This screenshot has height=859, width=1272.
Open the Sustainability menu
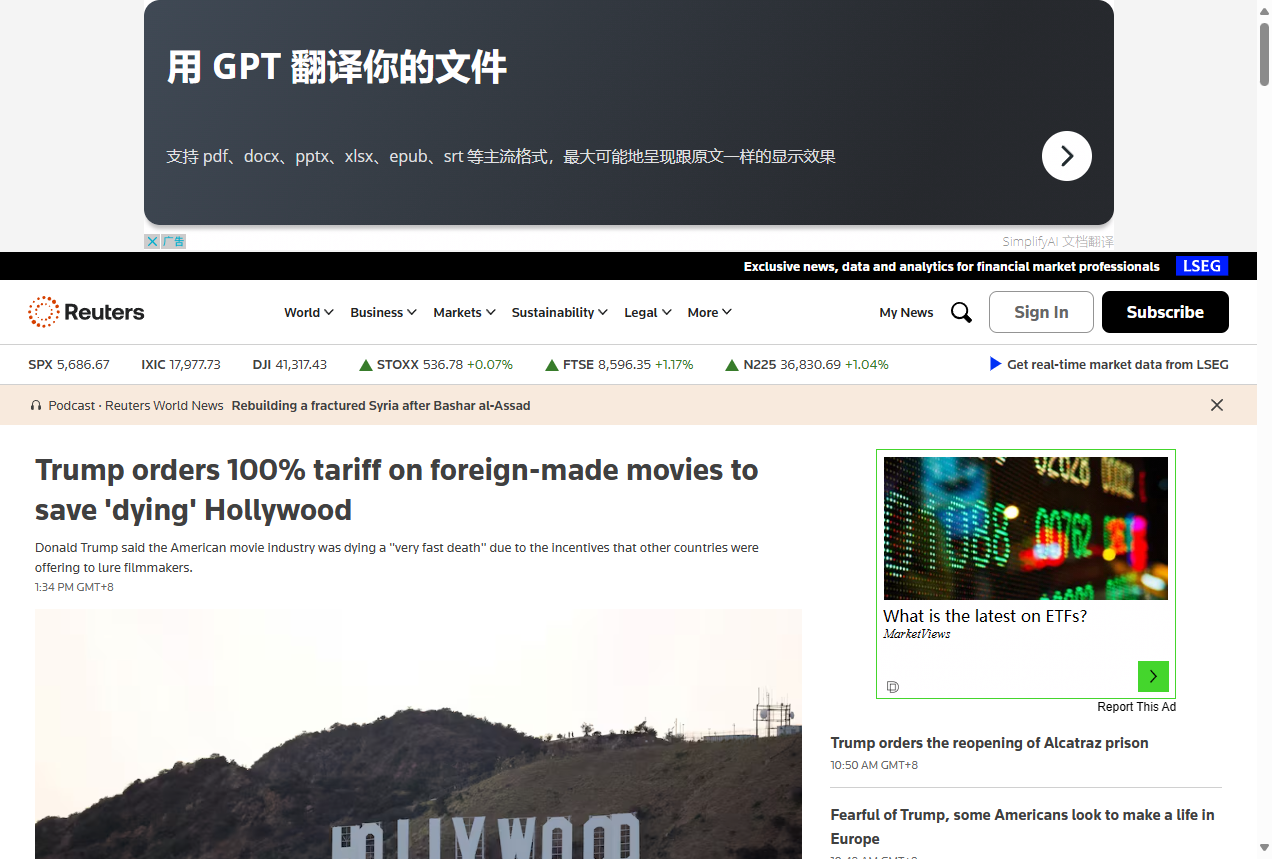coord(559,313)
